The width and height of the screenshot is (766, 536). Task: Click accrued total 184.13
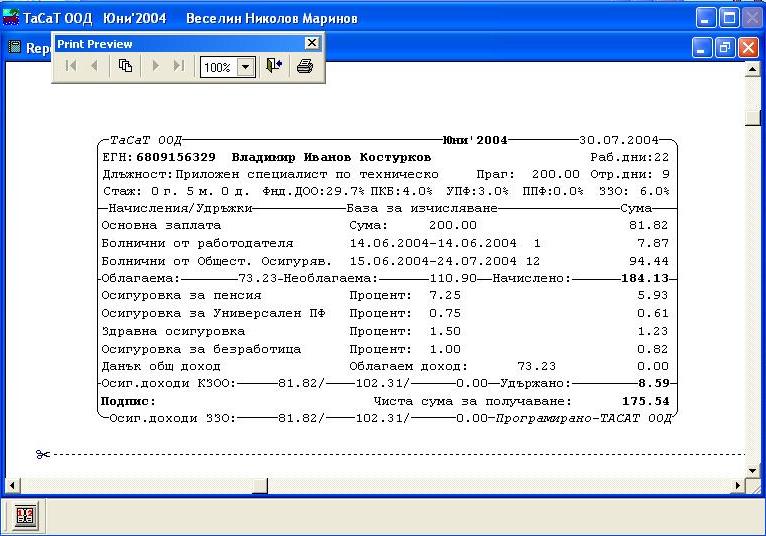(645, 279)
